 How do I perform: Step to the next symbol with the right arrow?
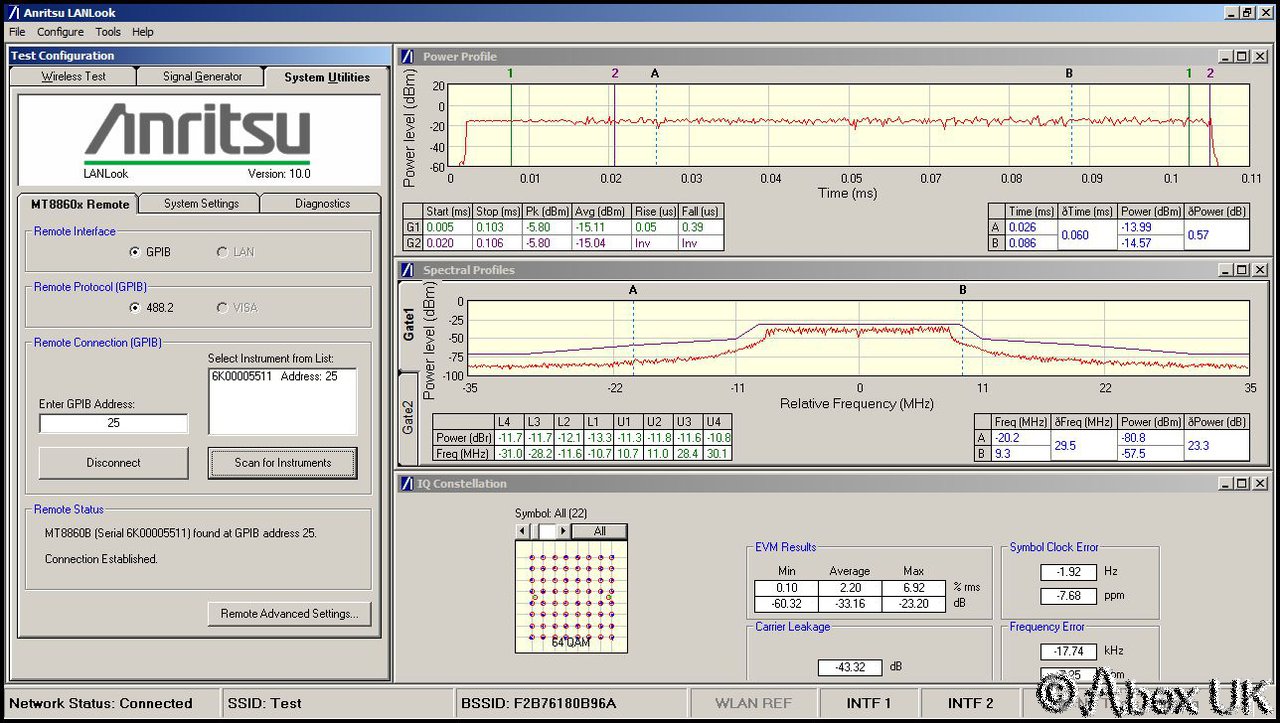564,531
